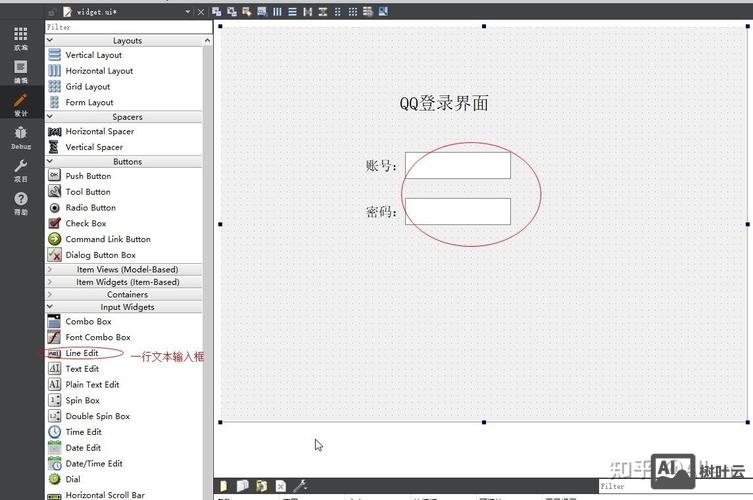Expand Item Widgets (Item-Based) category

click(x=124, y=282)
